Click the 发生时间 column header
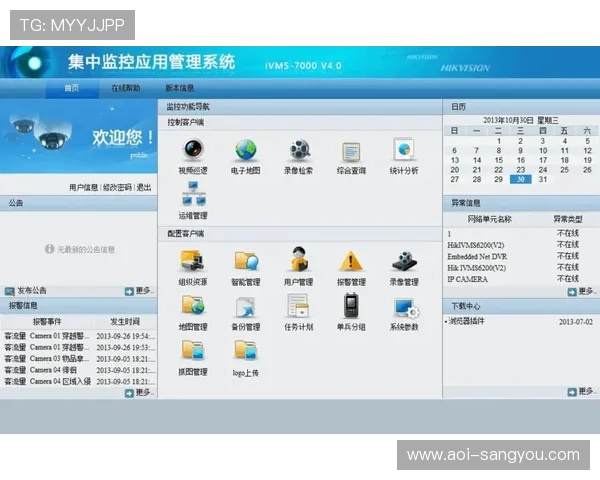Screen dimensions: 600x480 125,322
